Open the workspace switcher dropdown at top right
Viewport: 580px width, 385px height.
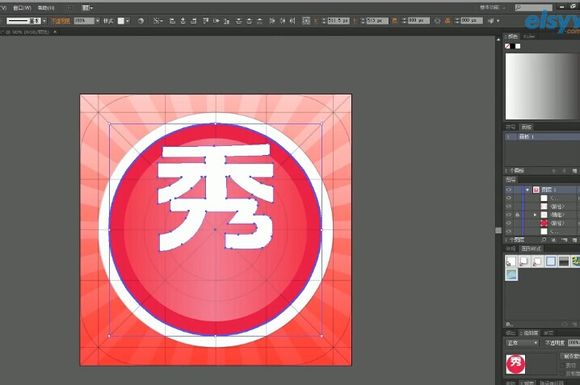[x=492, y=7]
